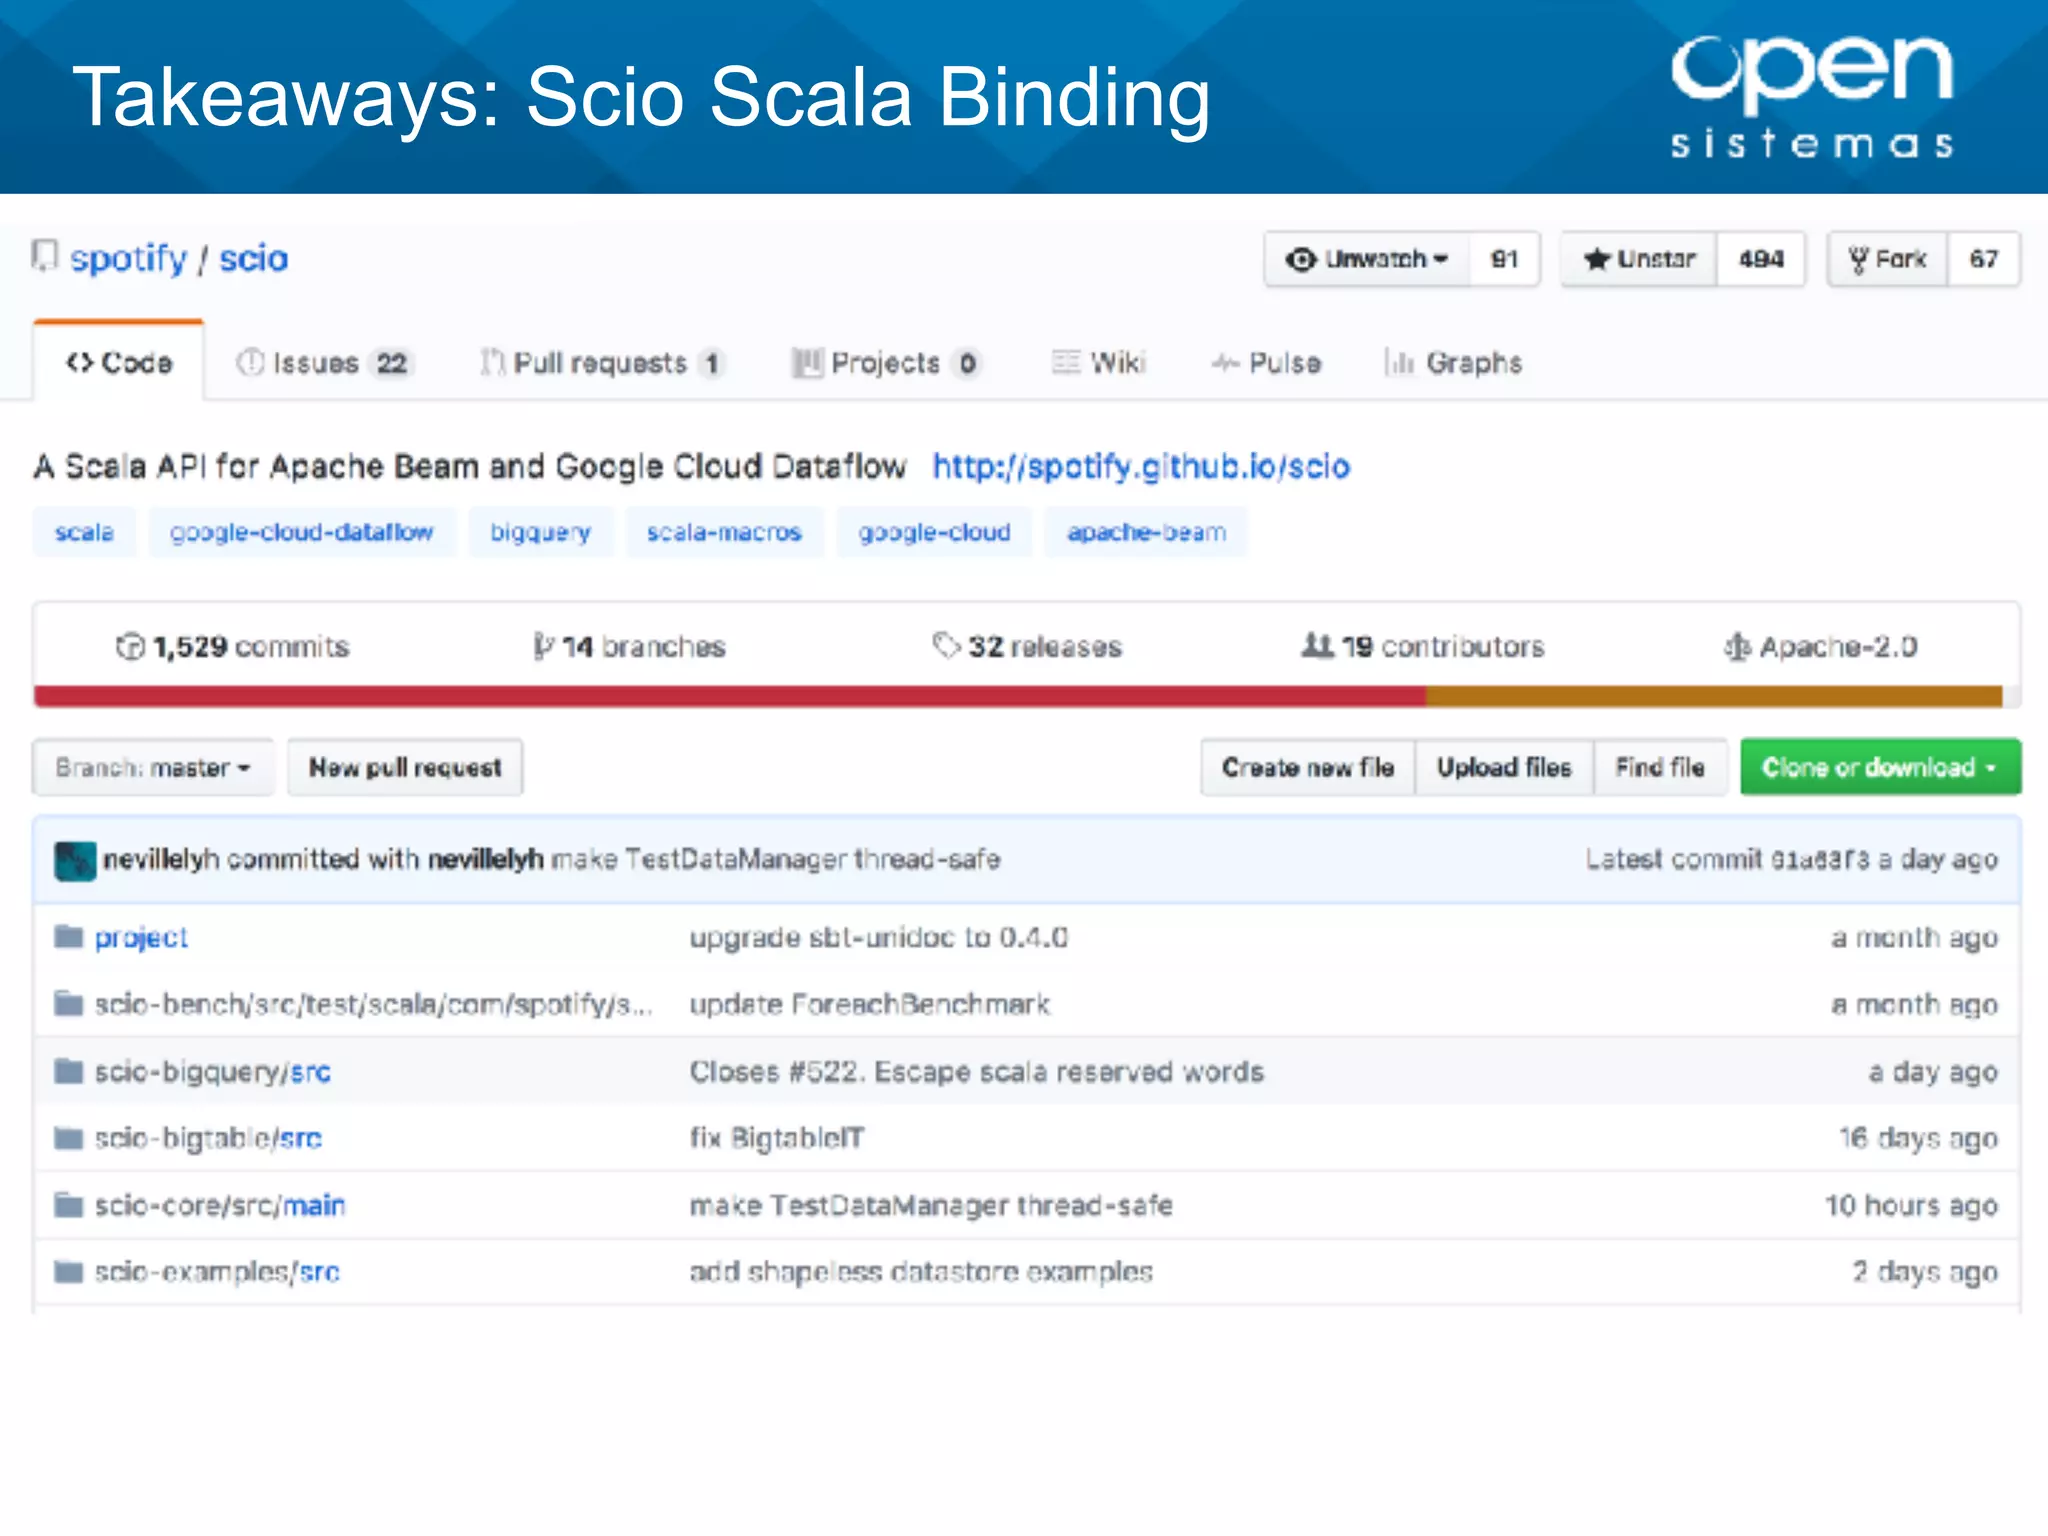This screenshot has height=1536, width=2048.
Task: Open the Clone or download menu
Action: pyautogui.click(x=1879, y=768)
